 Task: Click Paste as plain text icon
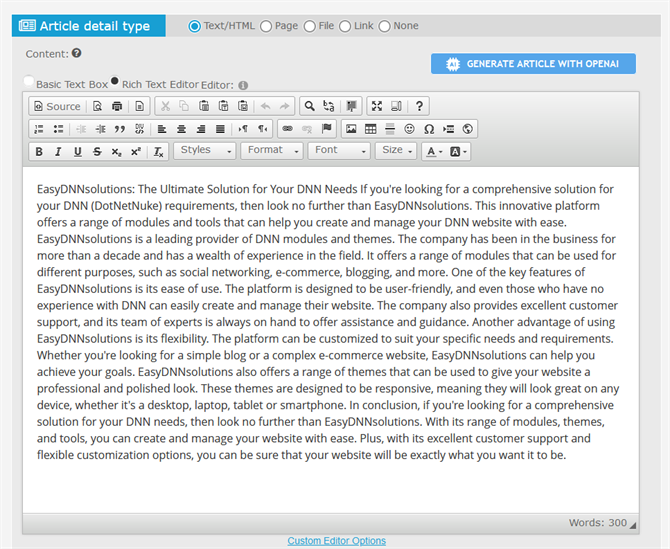pos(223,106)
